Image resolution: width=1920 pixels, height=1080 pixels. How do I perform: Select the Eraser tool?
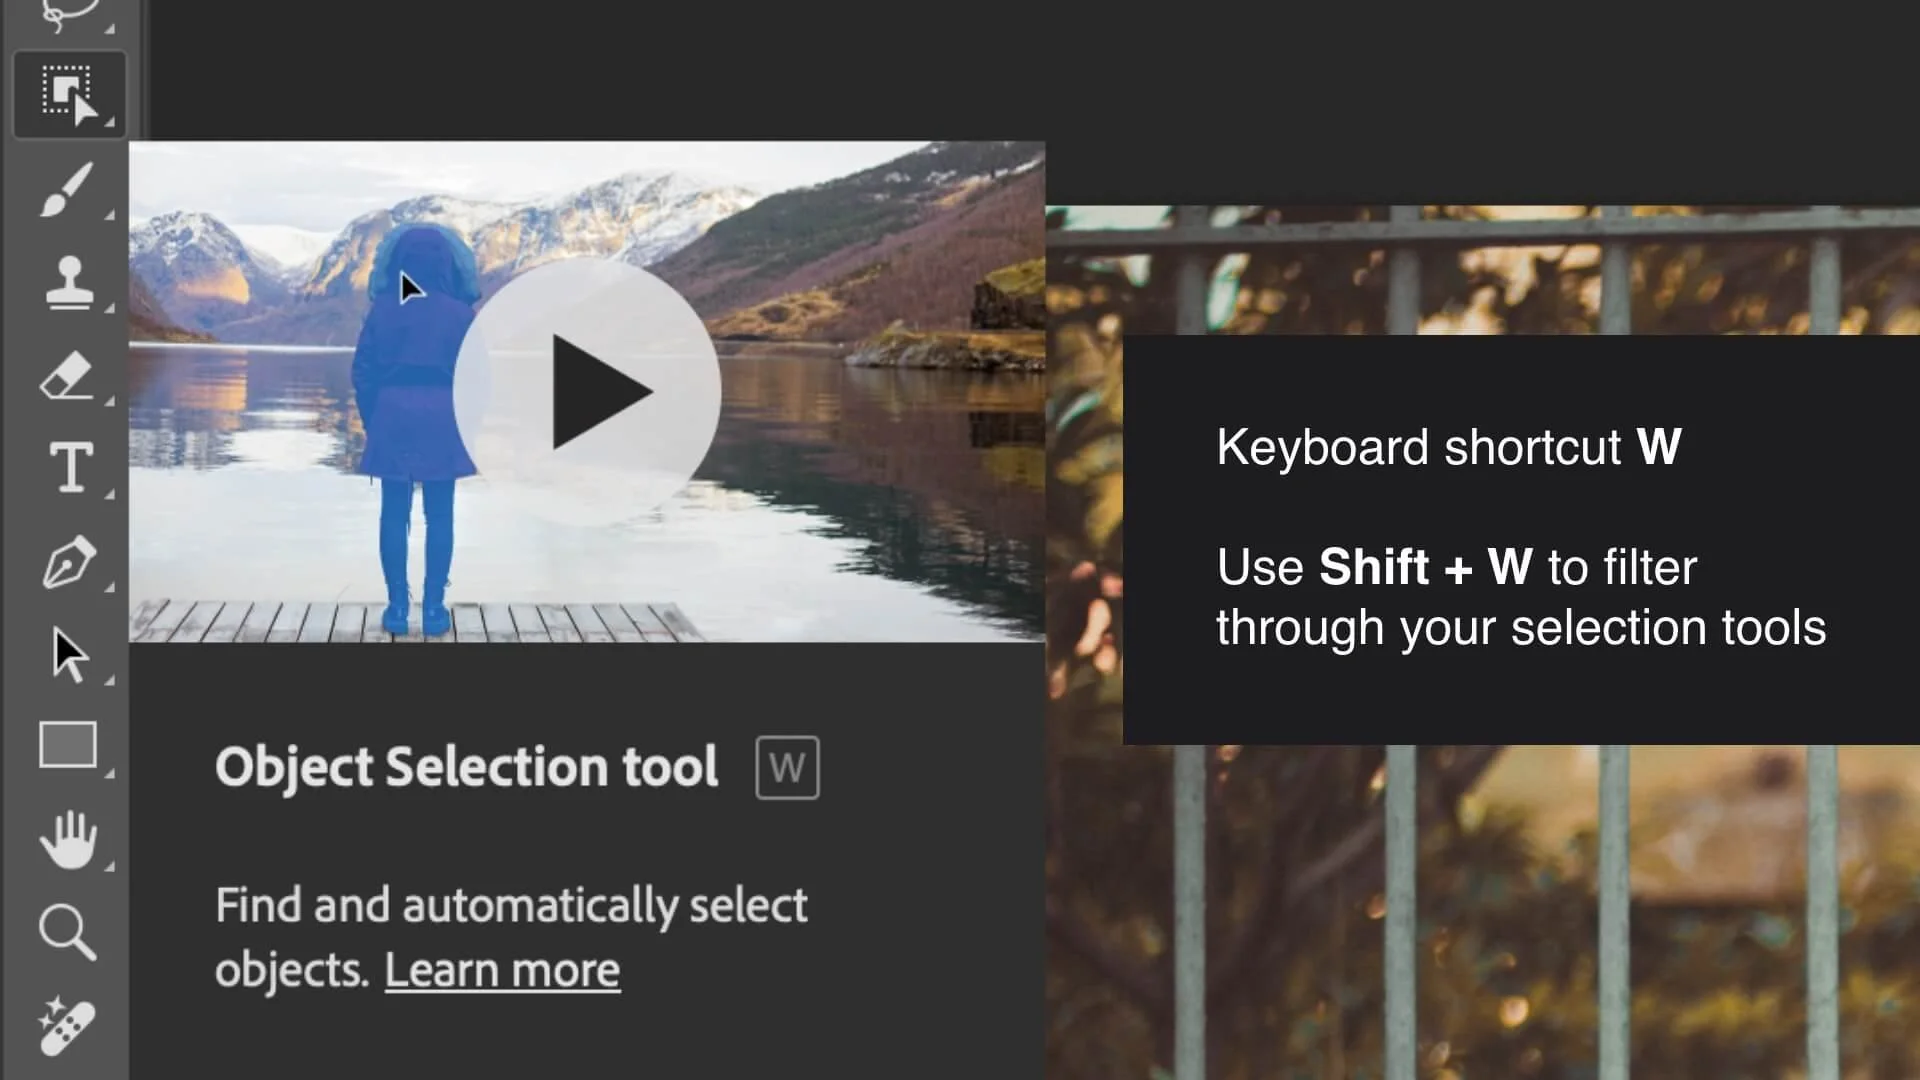coord(68,377)
